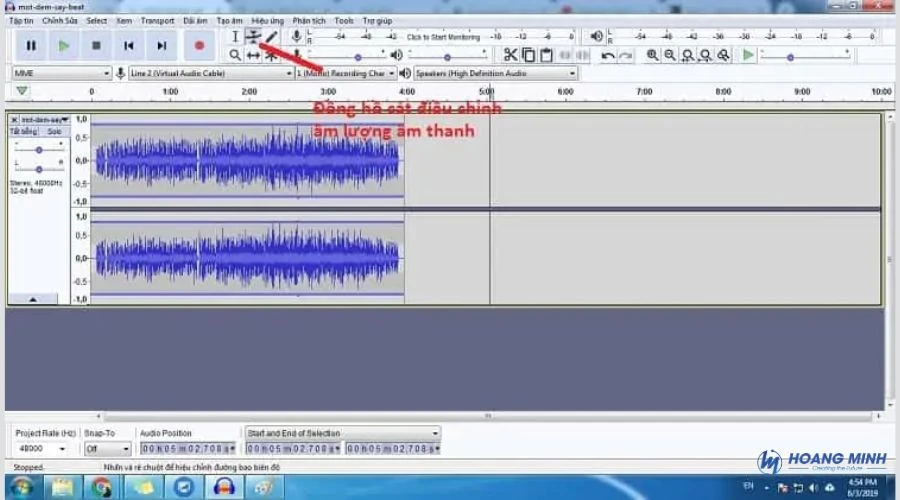Click the Zoom toggle icon
Viewport: 900px width, 500px height.
pyautogui.click(x=723, y=55)
